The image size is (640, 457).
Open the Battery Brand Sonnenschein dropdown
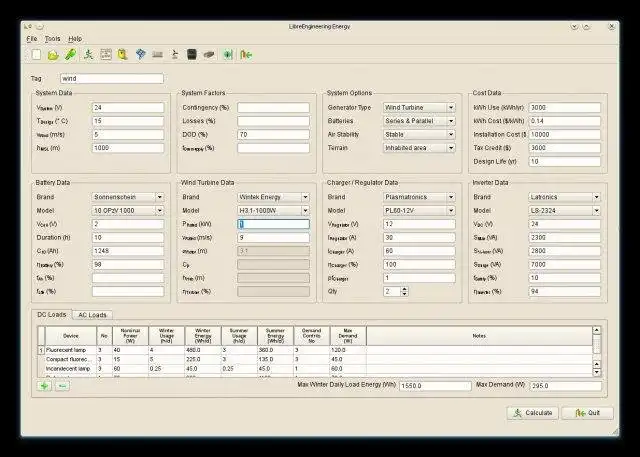click(x=128, y=197)
